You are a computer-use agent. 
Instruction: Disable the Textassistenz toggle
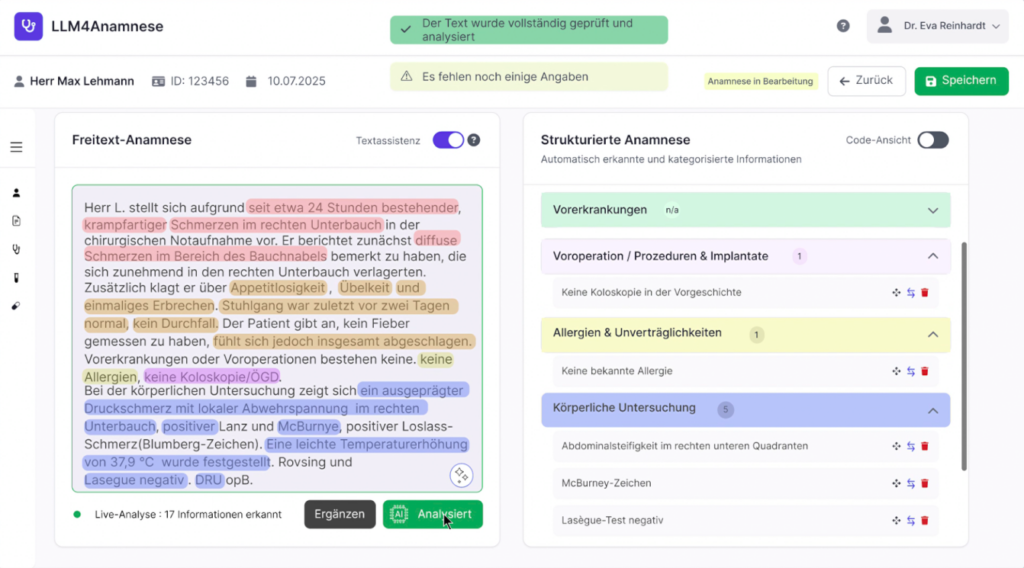click(447, 140)
